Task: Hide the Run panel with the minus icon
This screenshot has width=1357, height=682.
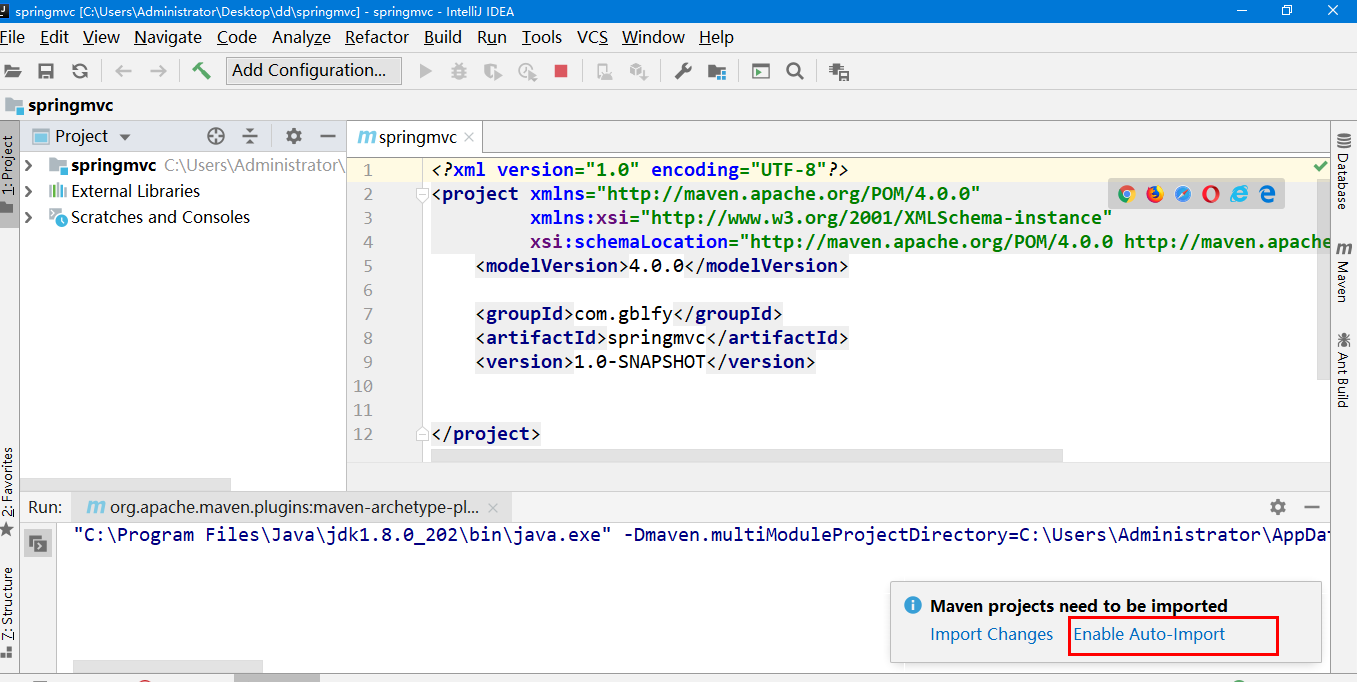Action: click(1312, 507)
